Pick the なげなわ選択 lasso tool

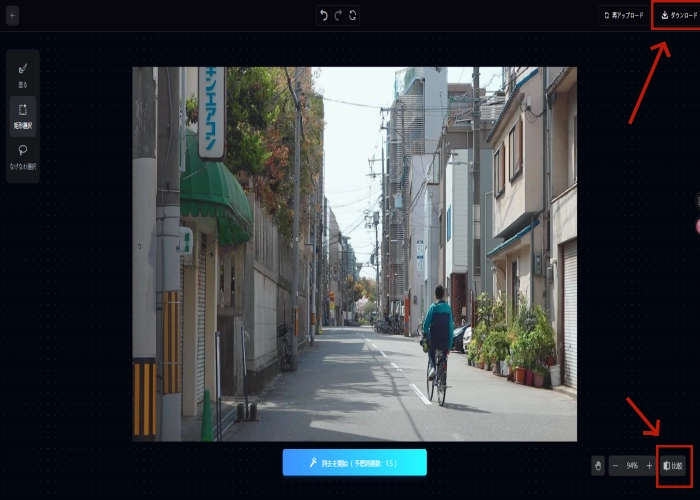[x=23, y=158]
